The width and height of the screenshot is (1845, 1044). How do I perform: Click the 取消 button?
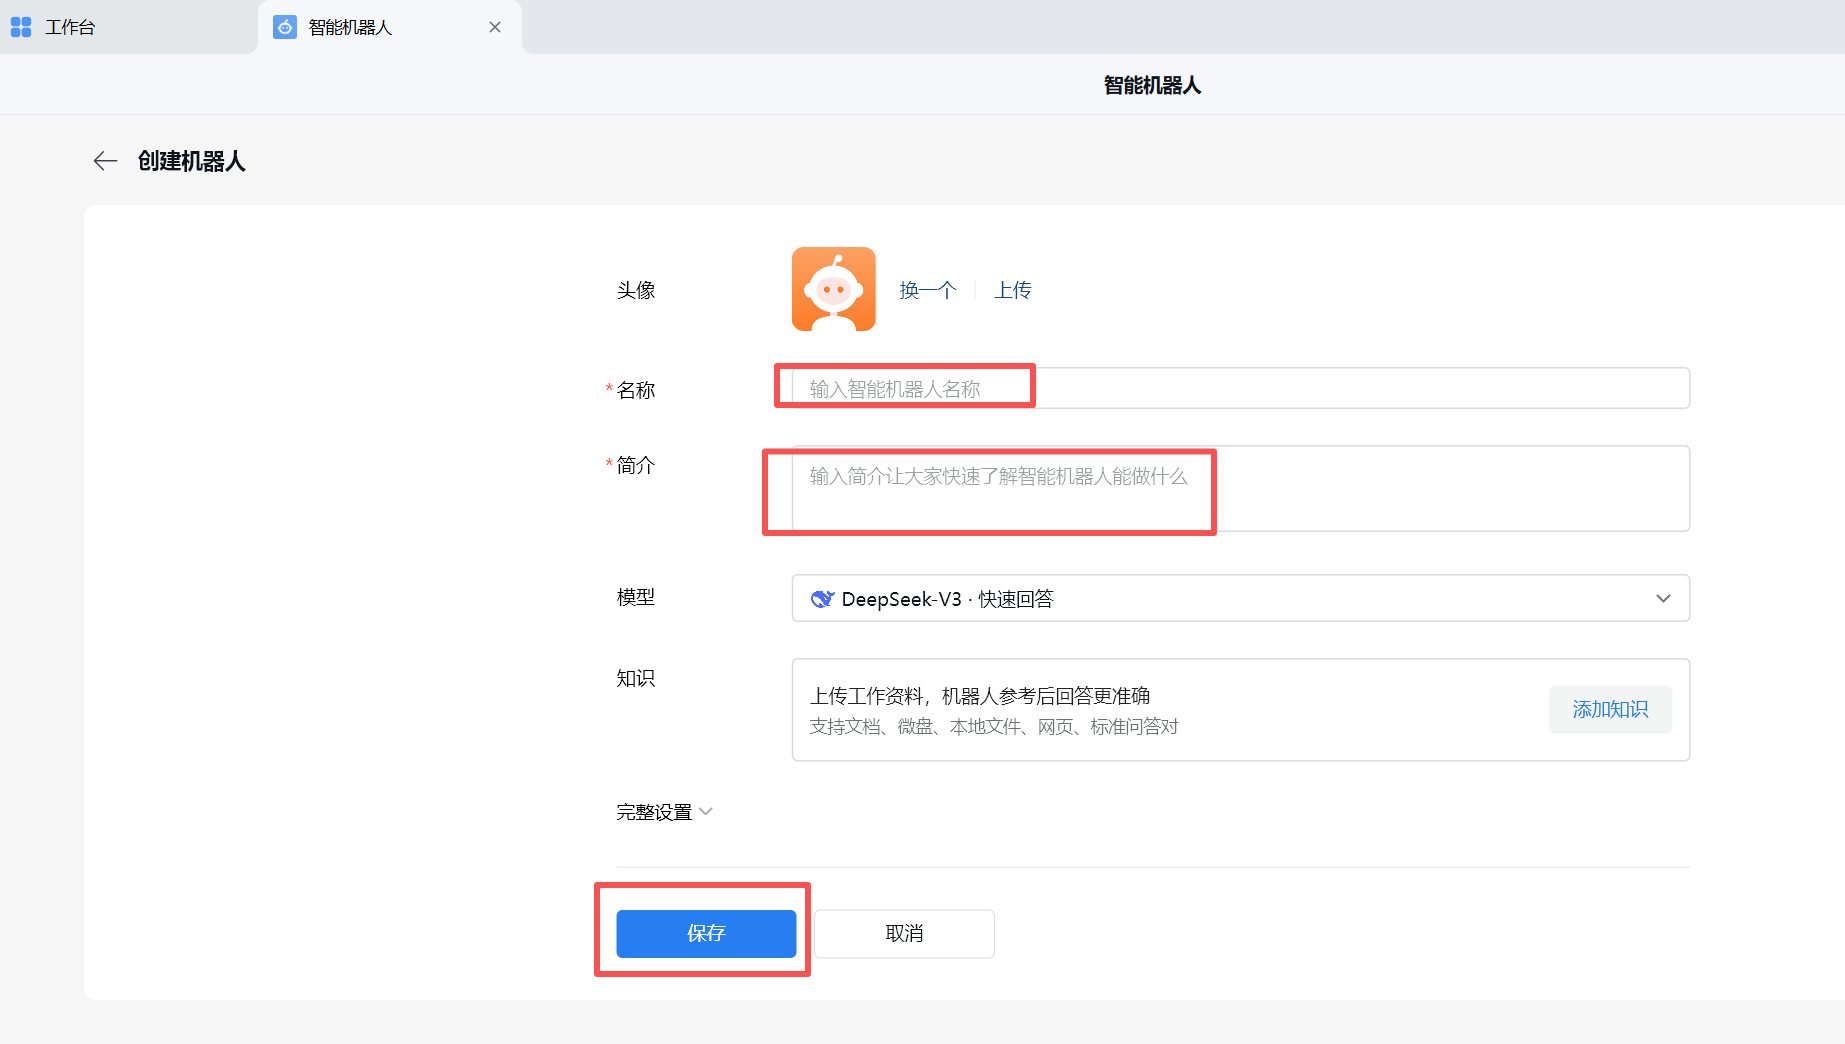tap(904, 933)
